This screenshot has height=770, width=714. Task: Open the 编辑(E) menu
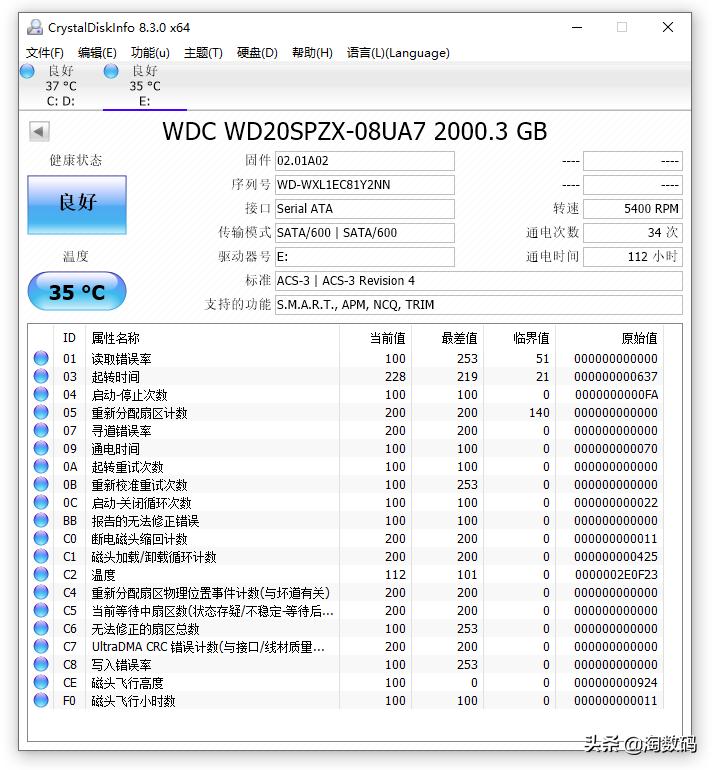(97, 53)
